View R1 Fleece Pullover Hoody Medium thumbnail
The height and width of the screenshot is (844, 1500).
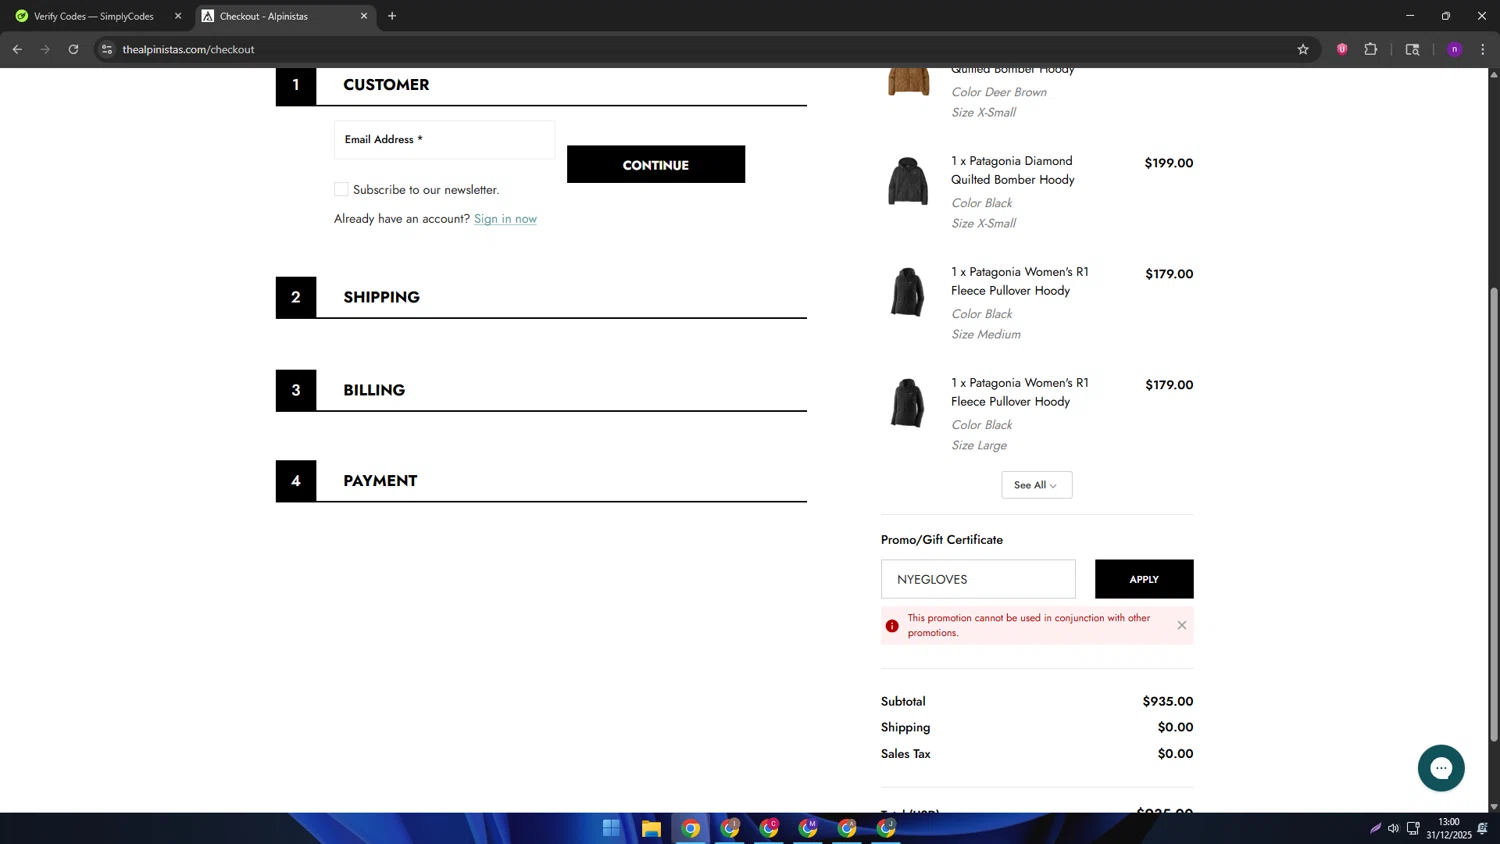coord(908,292)
